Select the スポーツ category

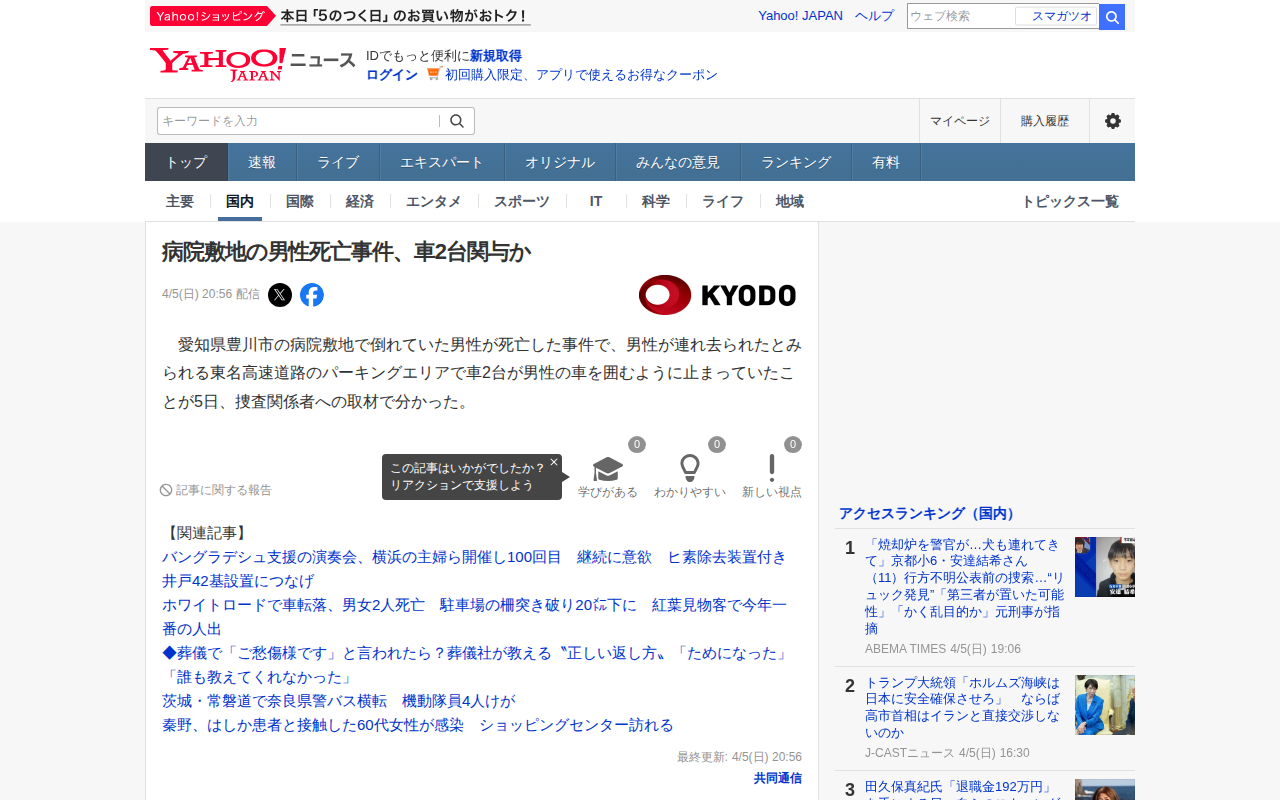[522, 201]
